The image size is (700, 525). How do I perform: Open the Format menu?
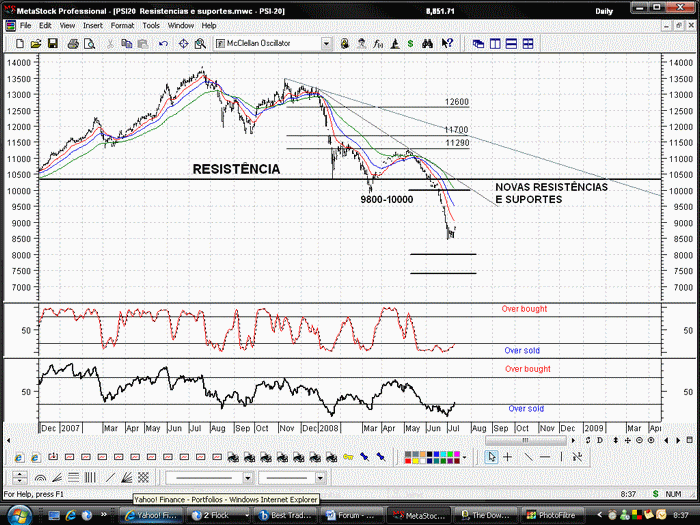pyautogui.click(x=122, y=25)
